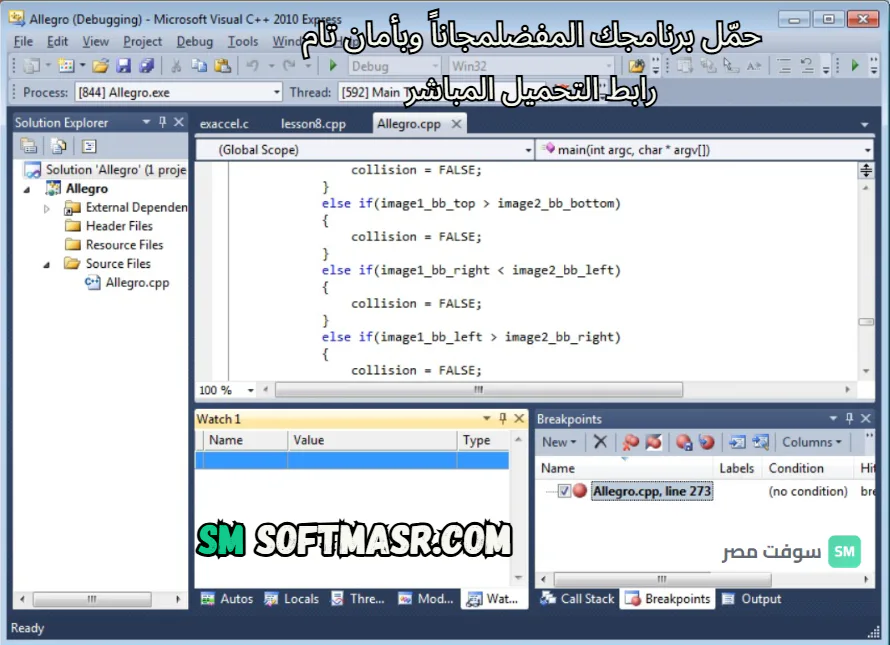Open the New breakpoint dropdown
This screenshot has width=890, height=645.
tap(559, 442)
